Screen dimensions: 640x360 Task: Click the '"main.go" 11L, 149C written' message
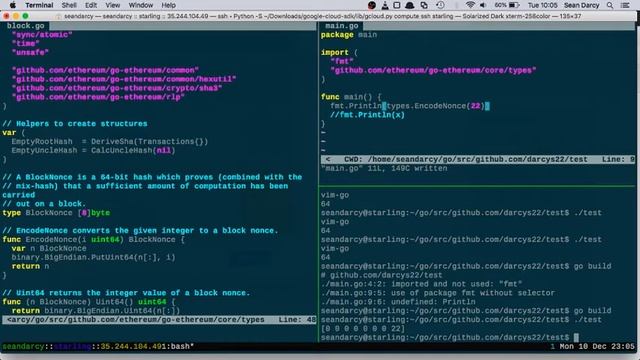384,169
